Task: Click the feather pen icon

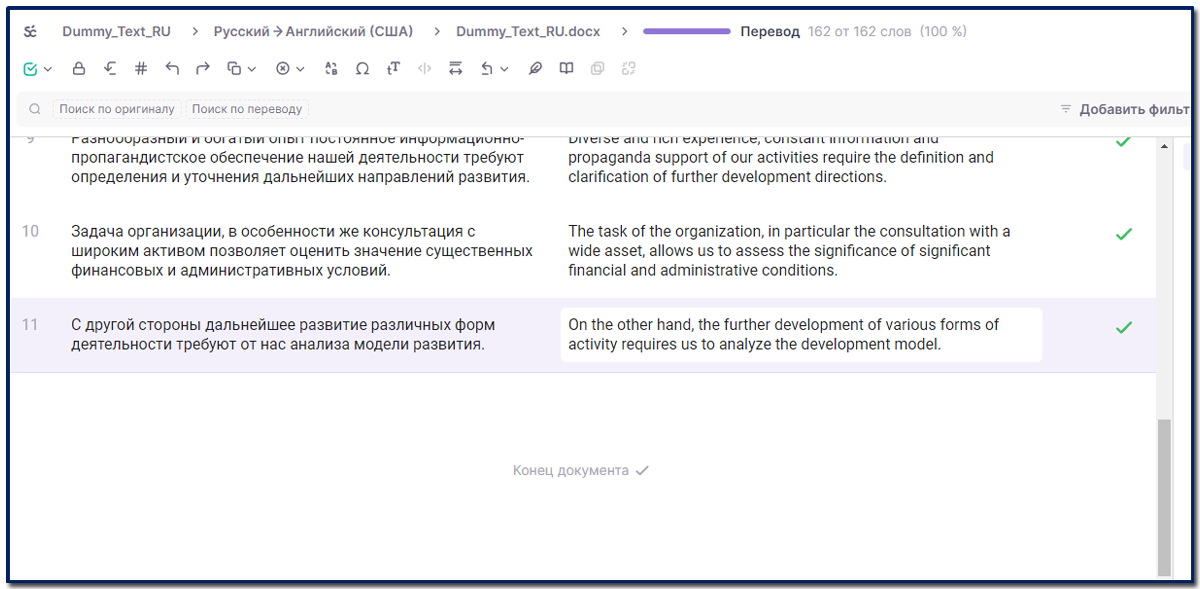Action: click(535, 69)
